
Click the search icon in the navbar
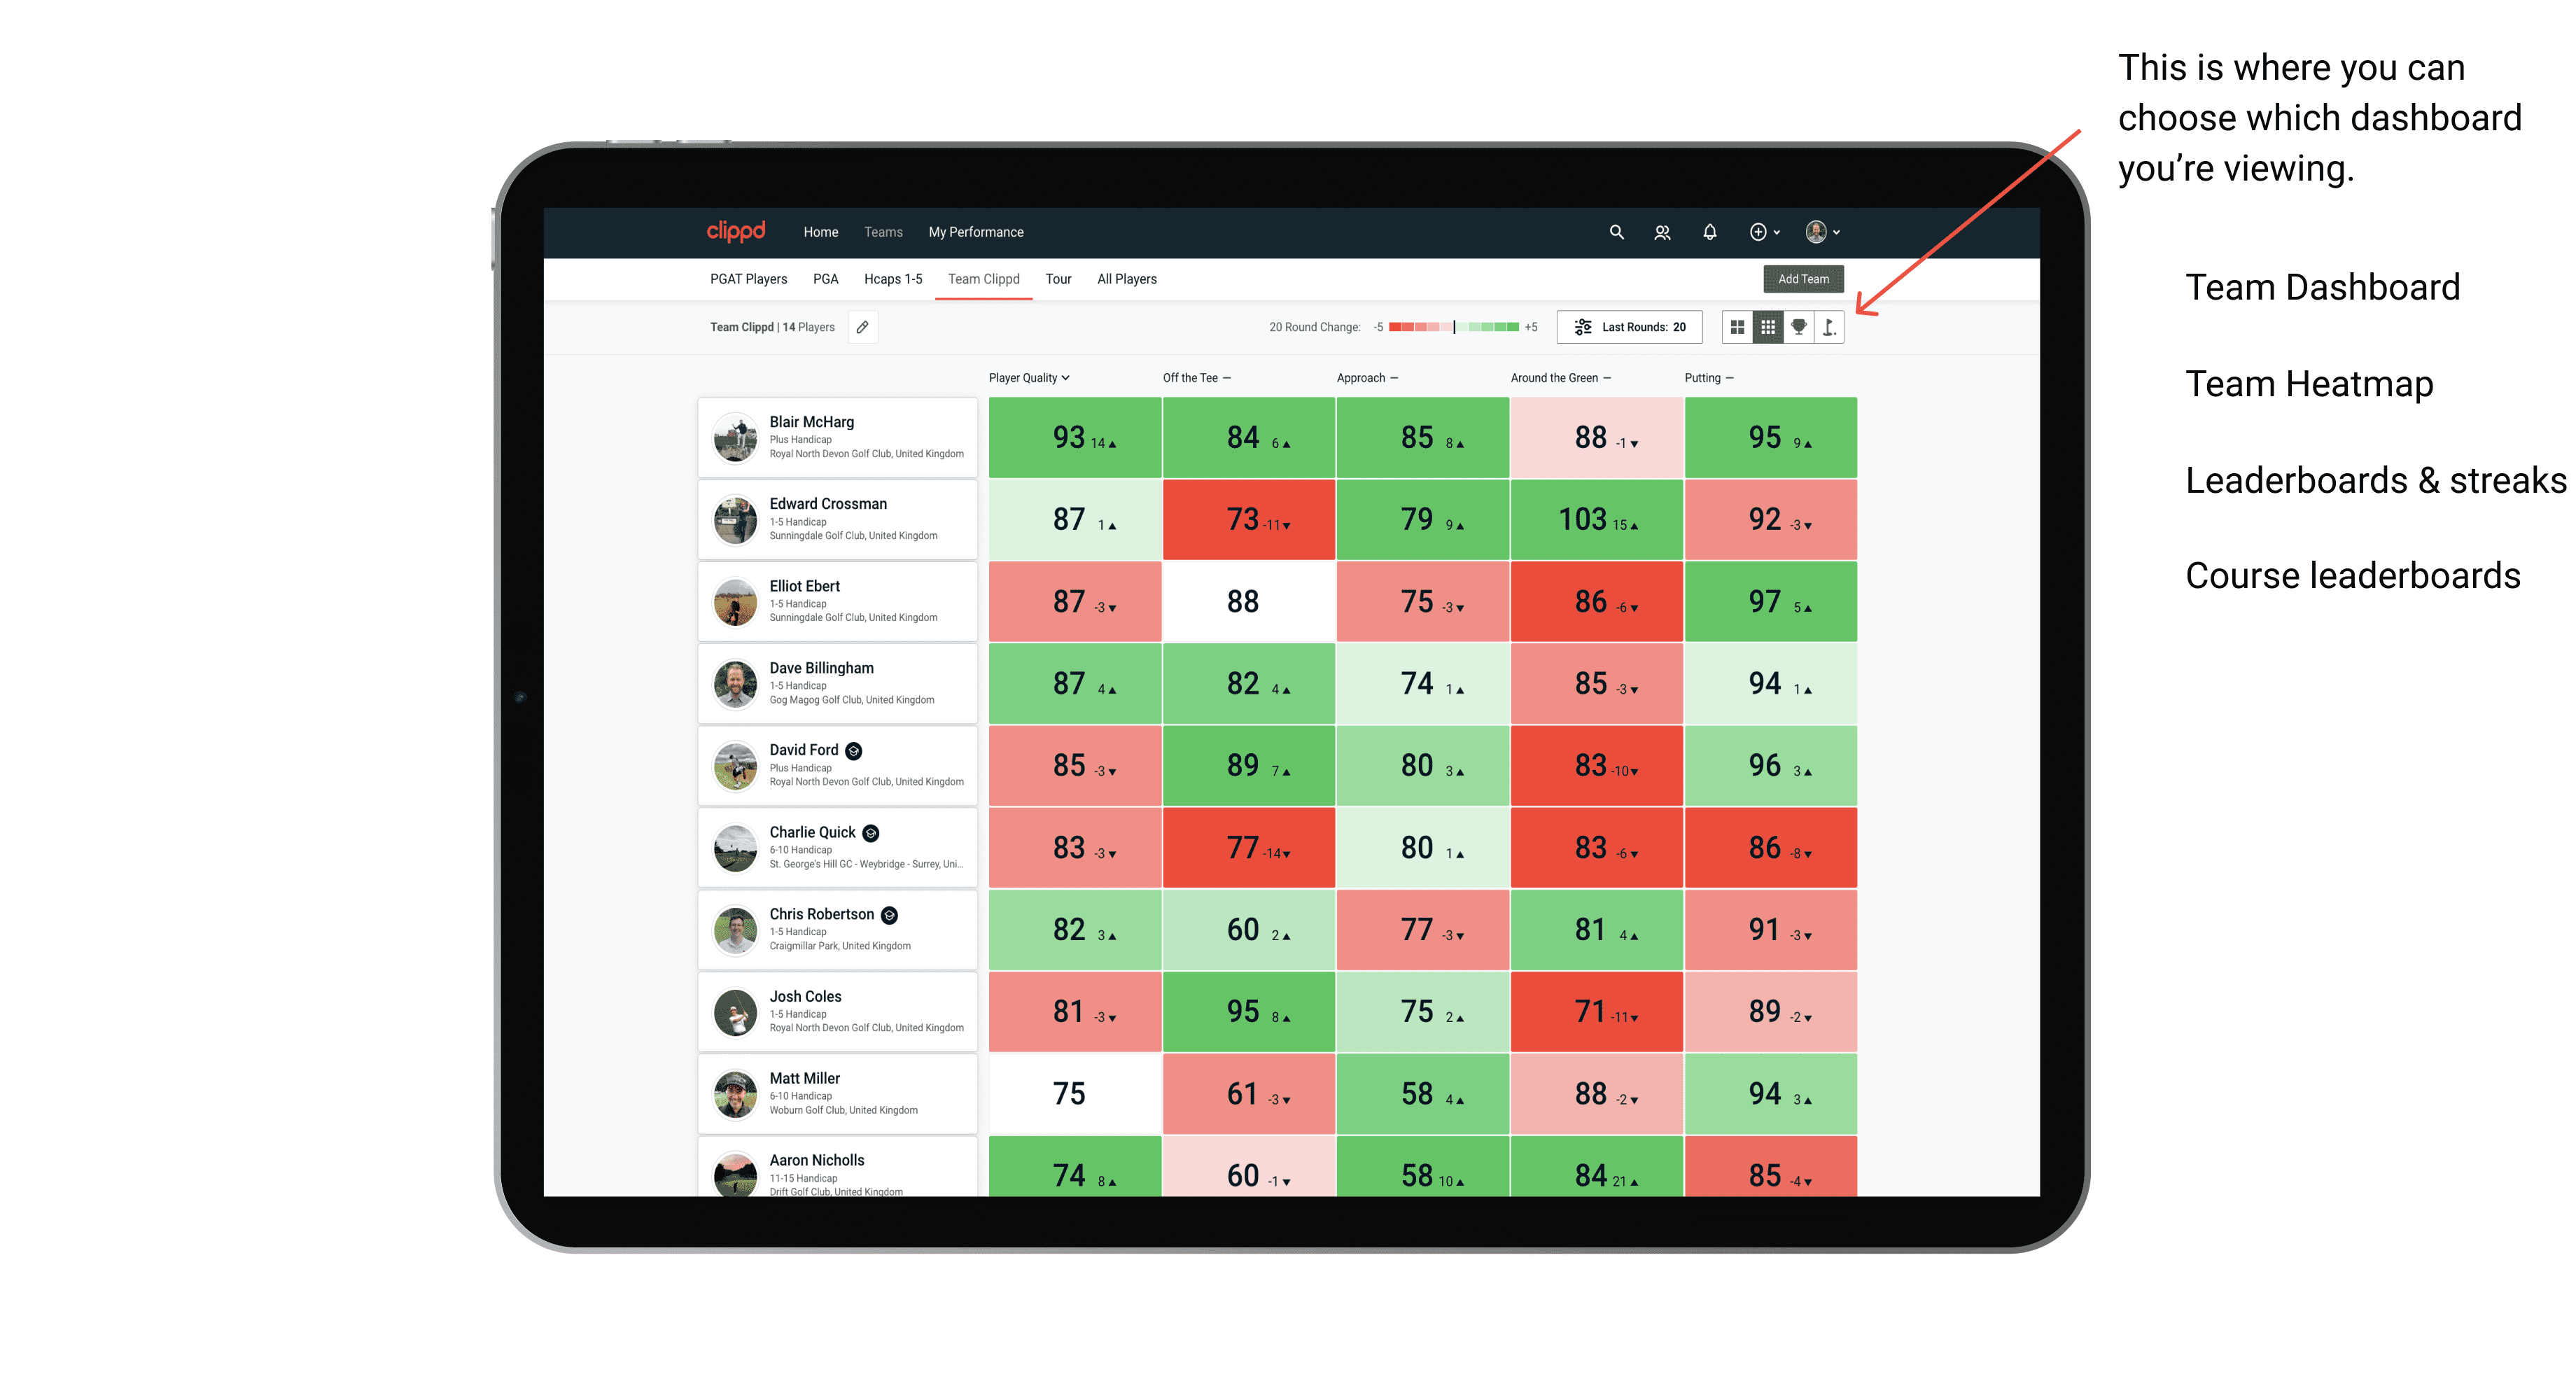tap(1612, 232)
